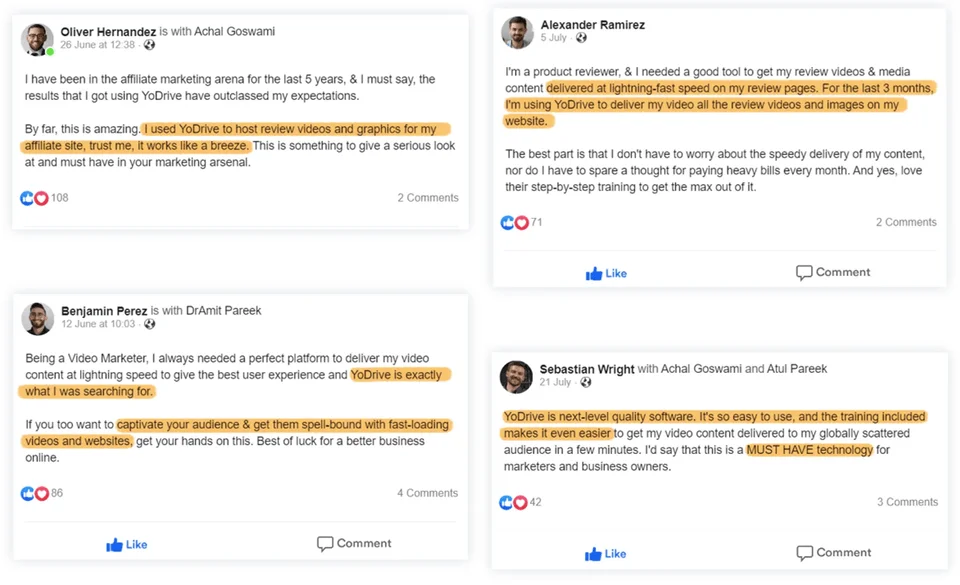This screenshot has width=960, height=585.
Task: View the 4 Comments on Benjamin's post
Action: (427, 493)
